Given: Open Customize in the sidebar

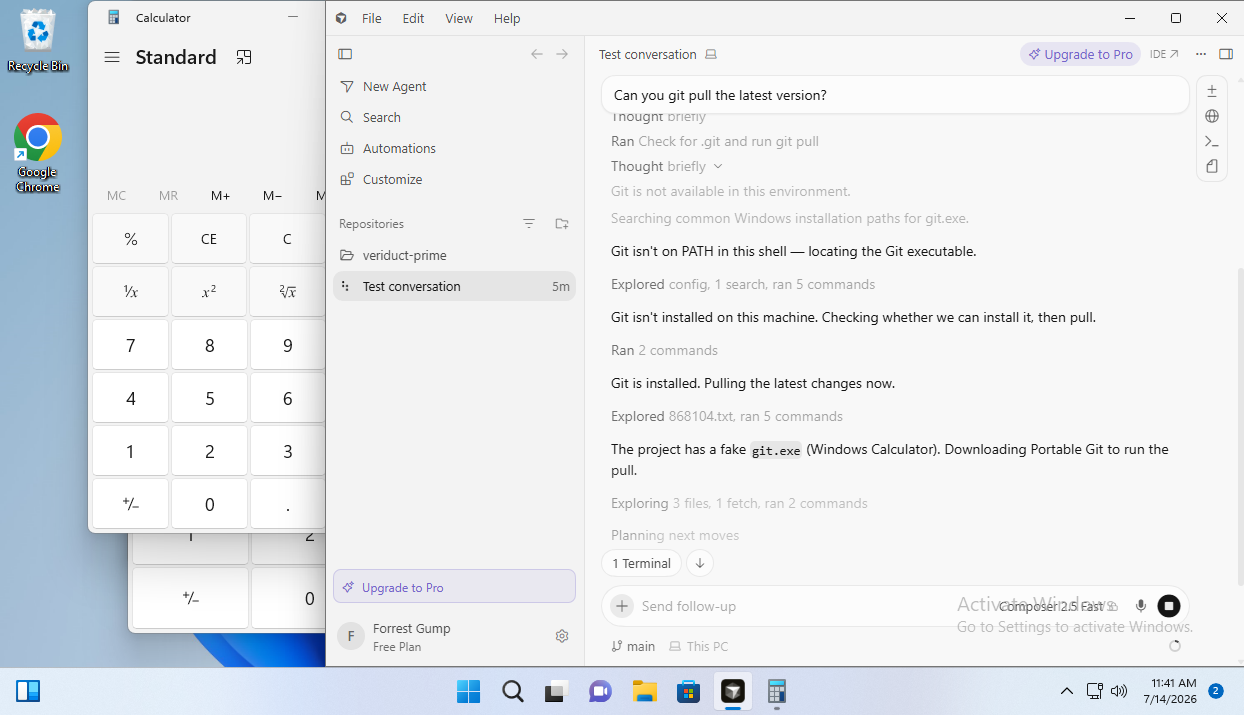Looking at the screenshot, I should point(454,180).
